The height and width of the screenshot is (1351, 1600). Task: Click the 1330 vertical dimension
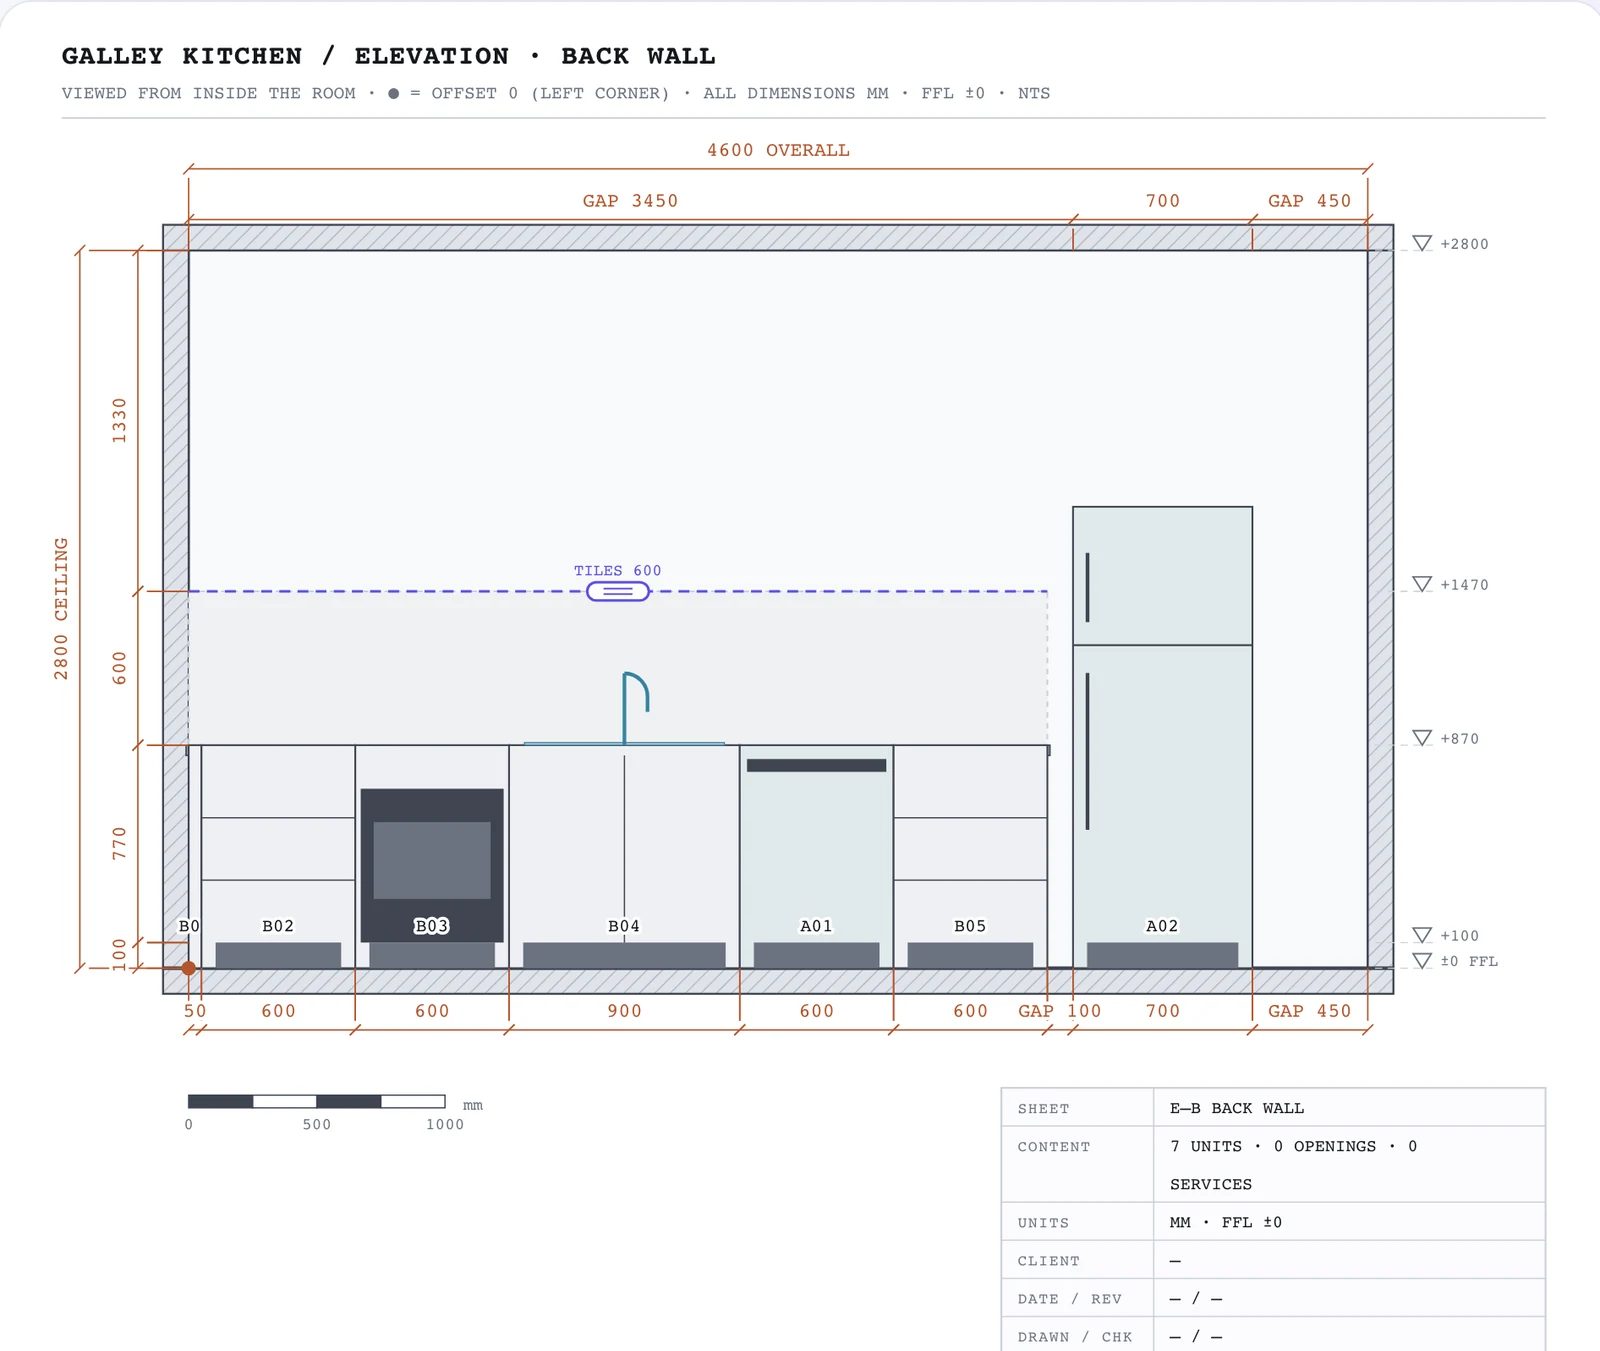tap(120, 420)
